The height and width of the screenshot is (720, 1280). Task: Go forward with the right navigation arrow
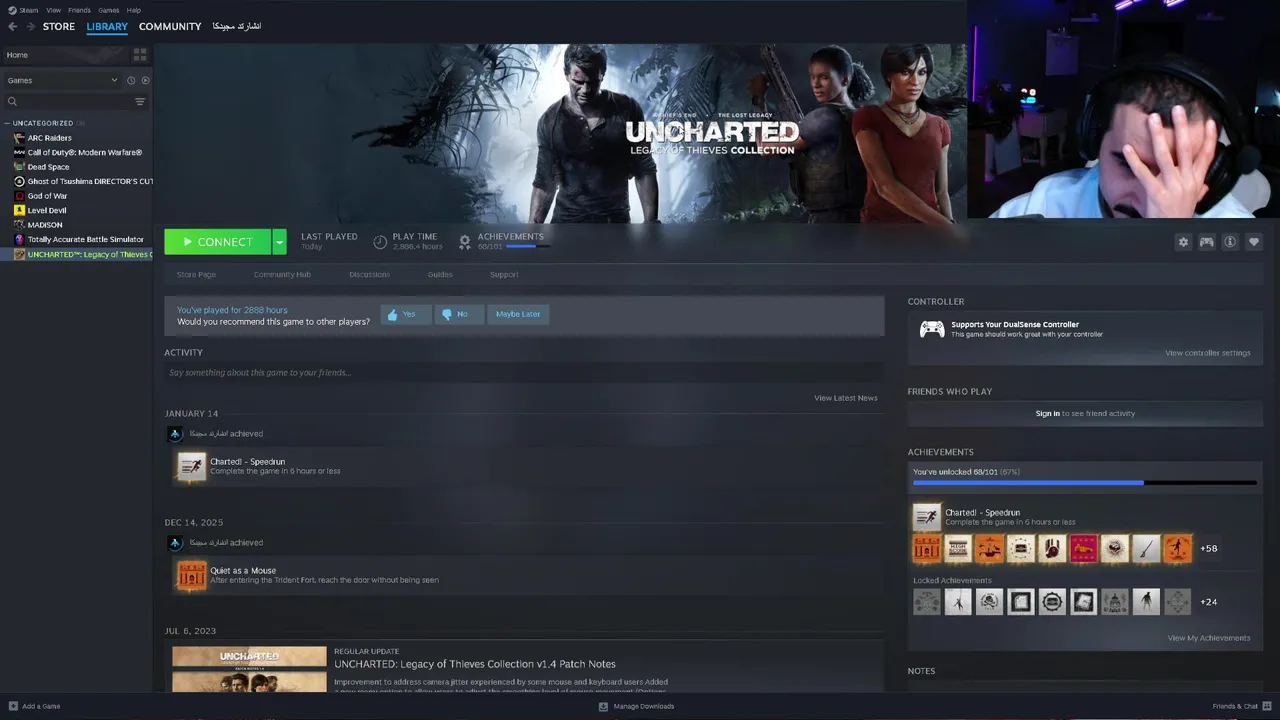click(x=30, y=26)
